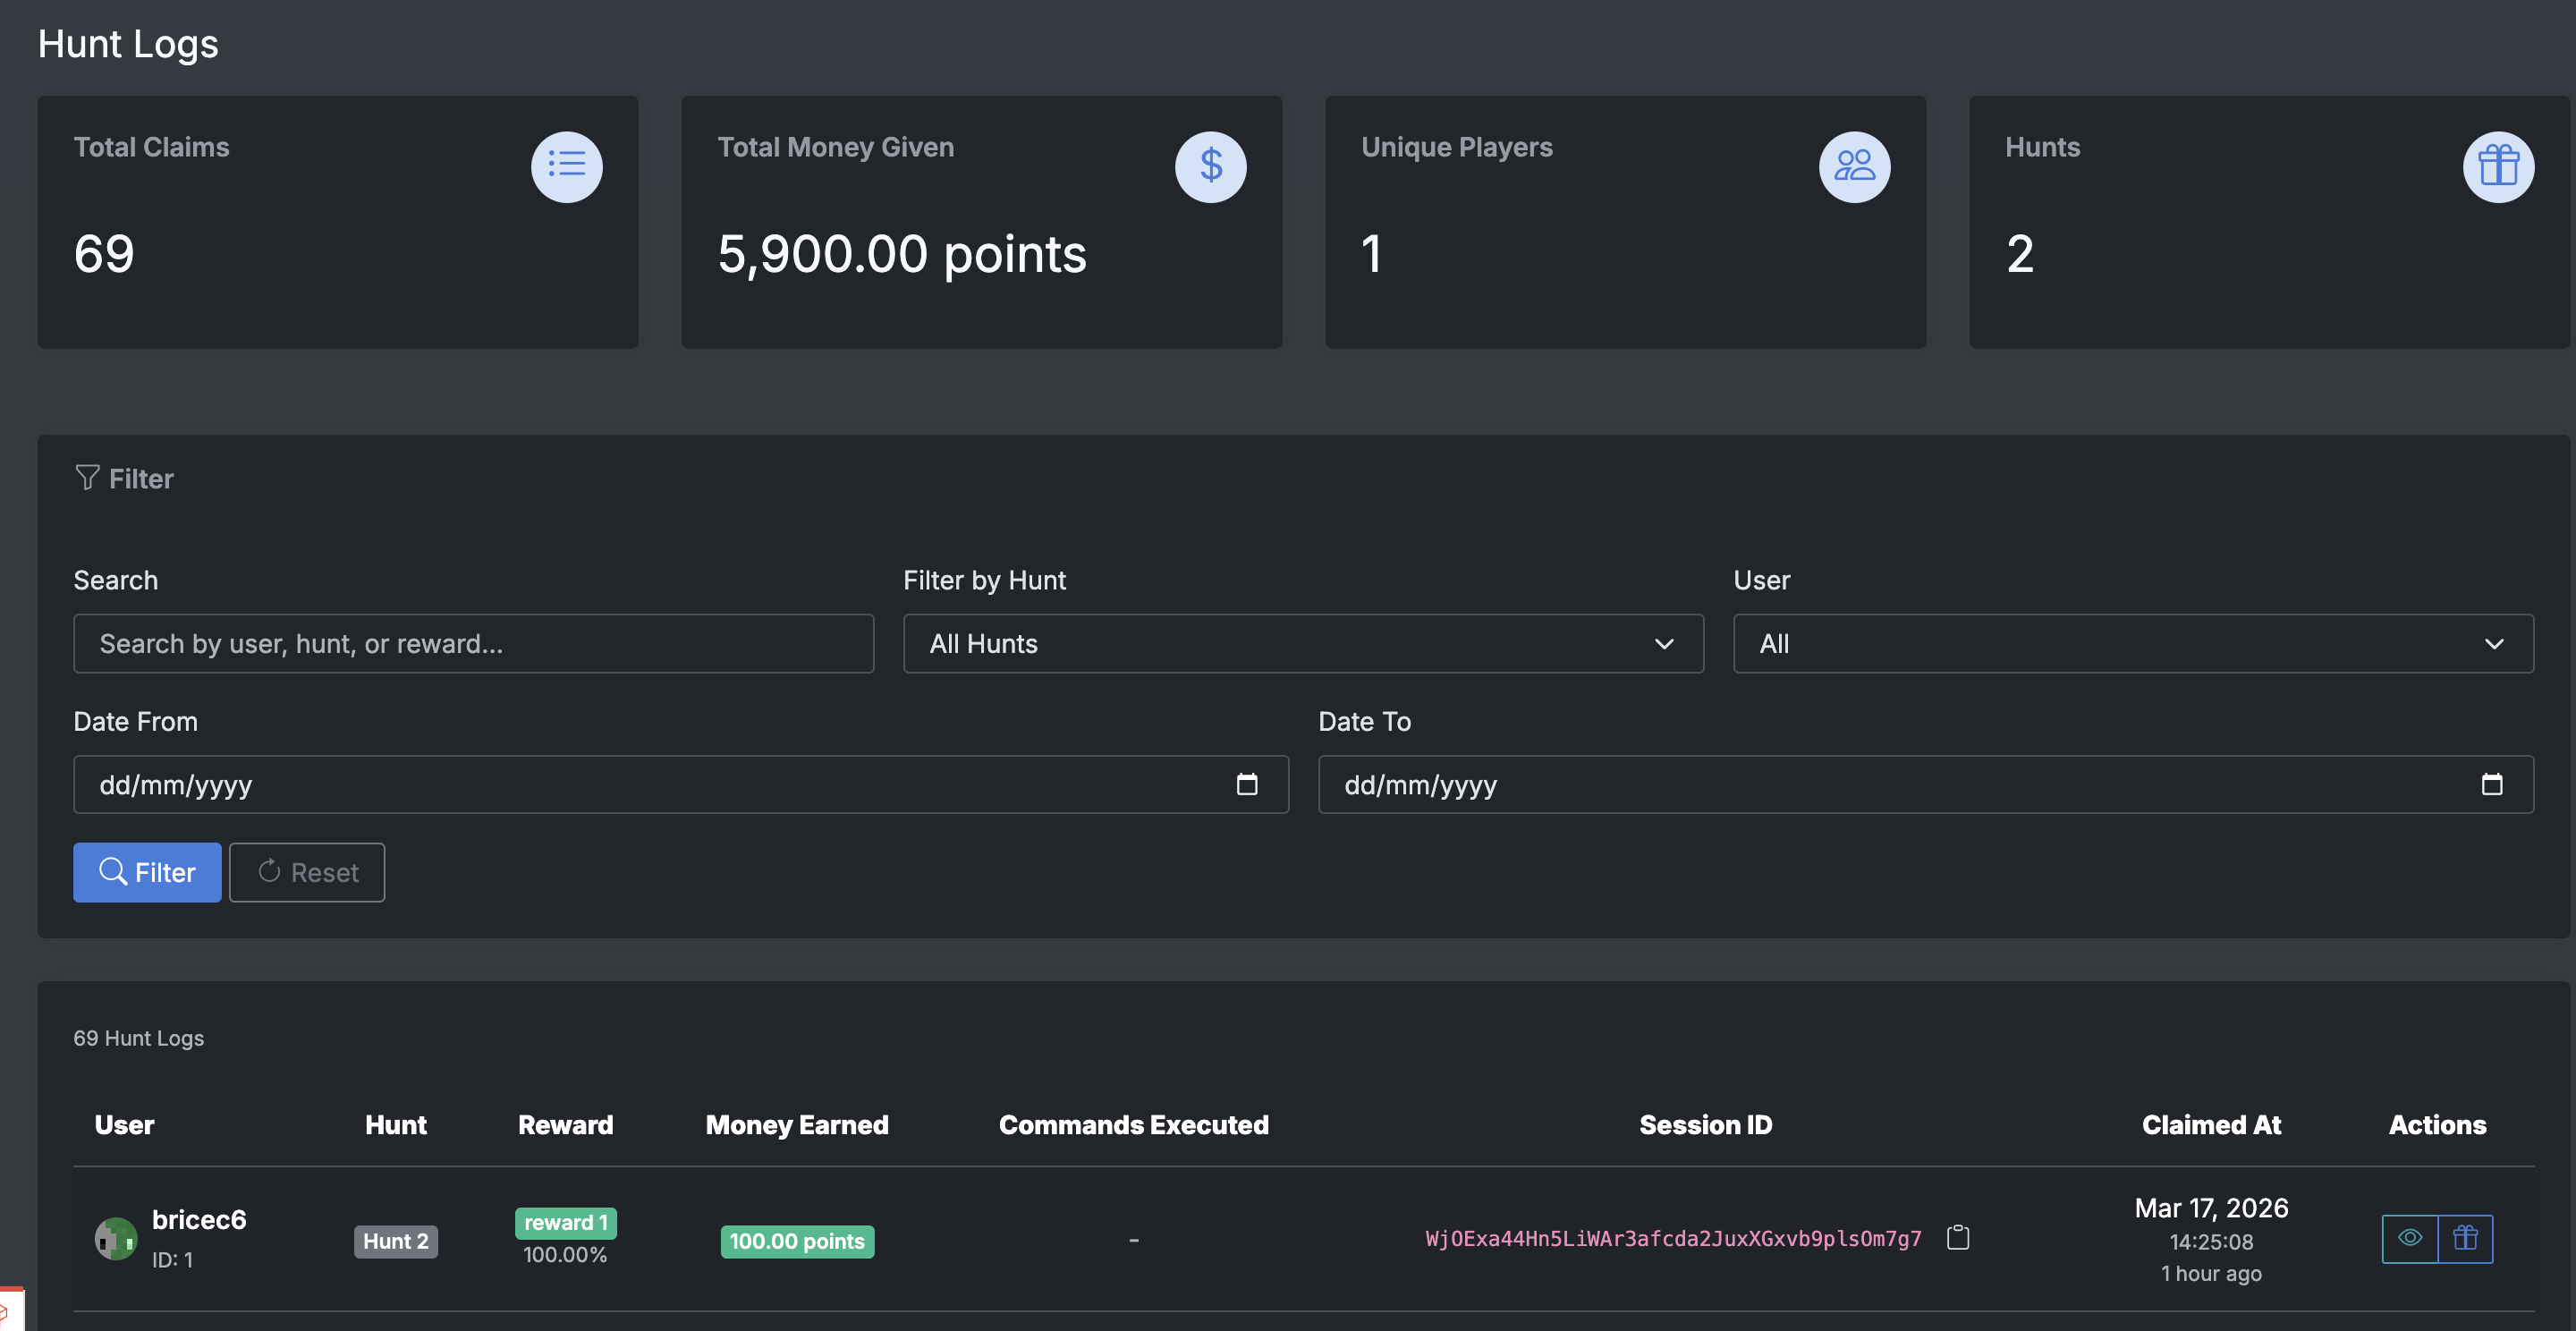Click the gift action button for bricec6
Viewport: 2576px width, 1331px height.
tap(2465, 1238)
